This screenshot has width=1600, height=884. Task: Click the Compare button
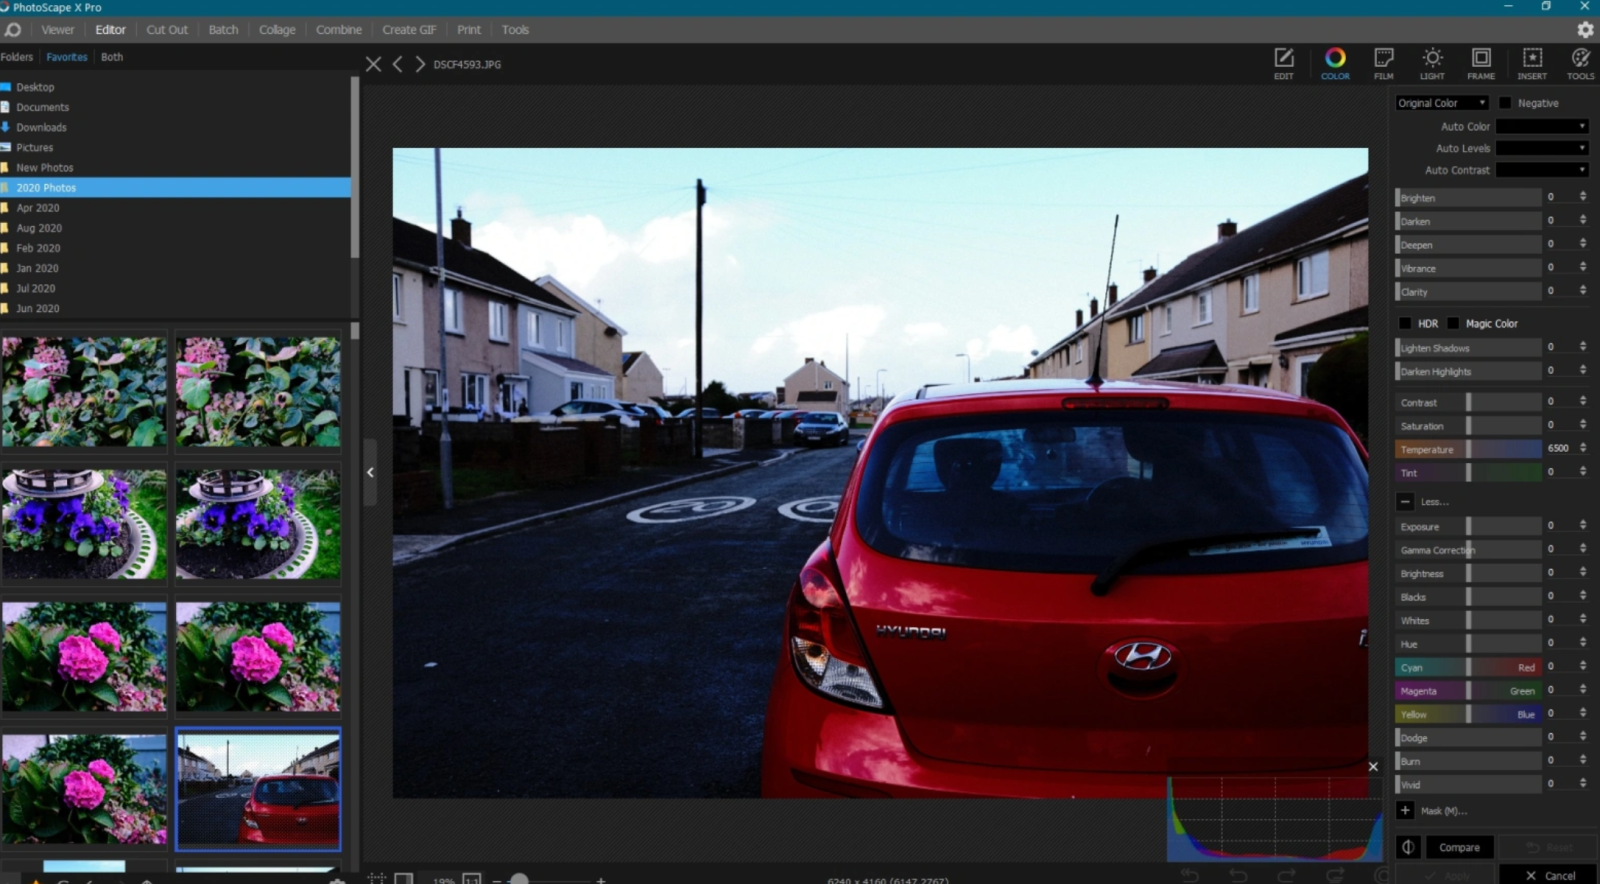coord(1459,847)
